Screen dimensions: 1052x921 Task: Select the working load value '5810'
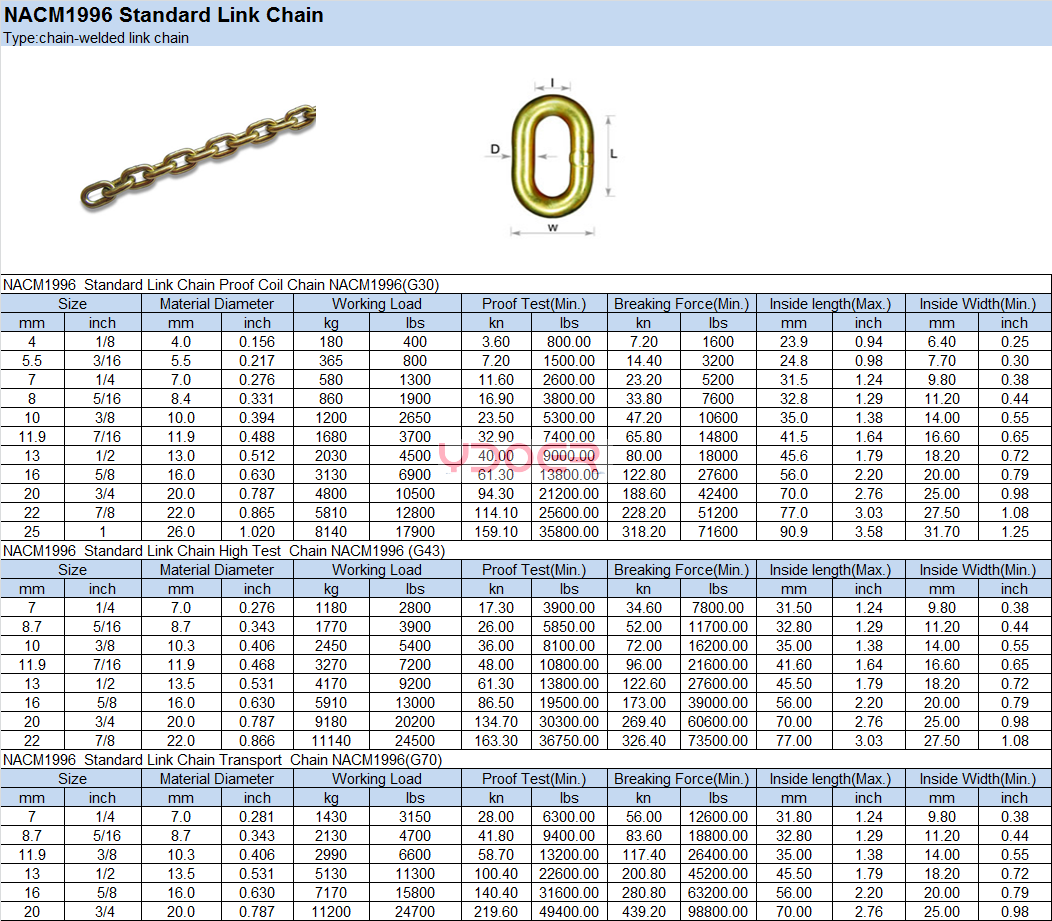(331, 513)
